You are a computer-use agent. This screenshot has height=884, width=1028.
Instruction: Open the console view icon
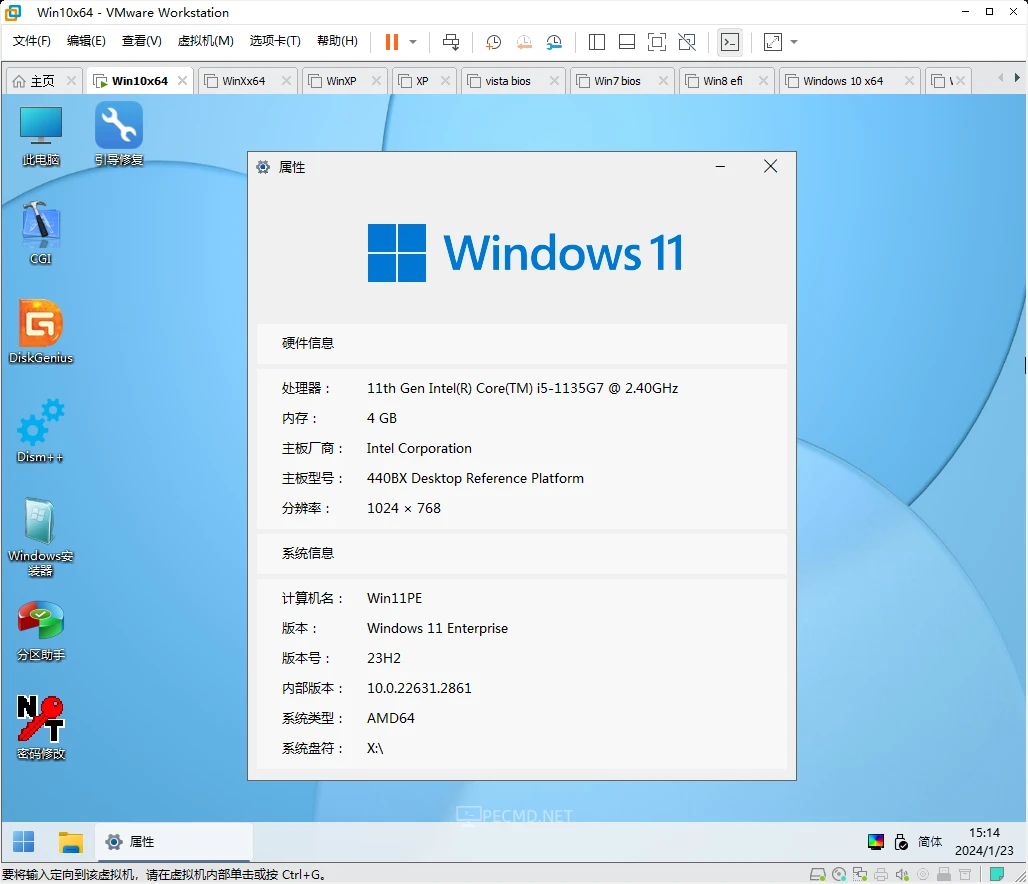[x=730, y=42]
